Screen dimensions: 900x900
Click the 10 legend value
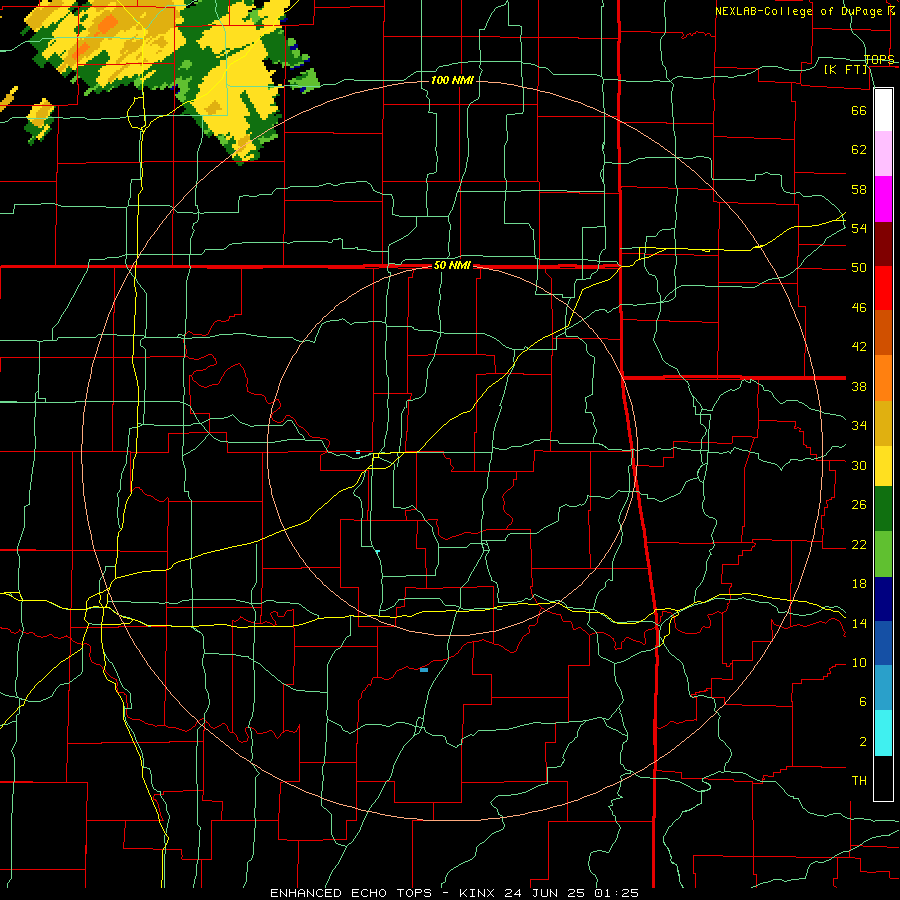(859, 662)
